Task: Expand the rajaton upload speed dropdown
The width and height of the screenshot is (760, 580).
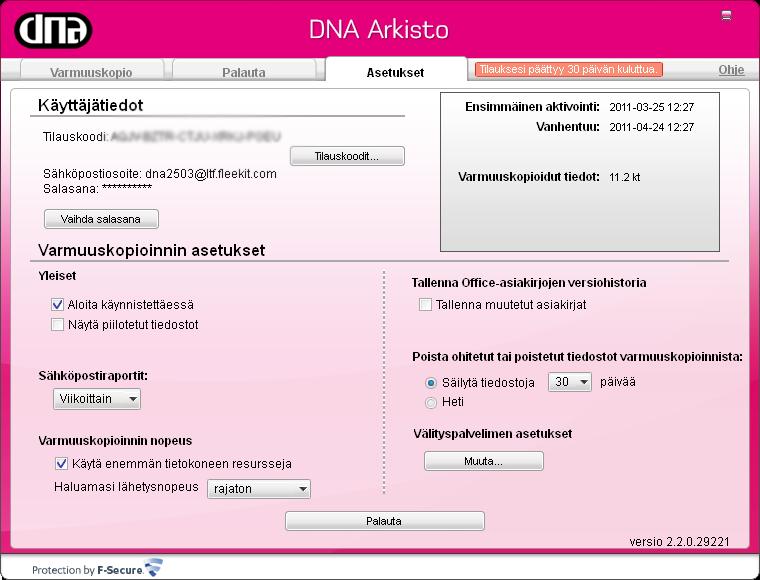Action: (259, 489)
